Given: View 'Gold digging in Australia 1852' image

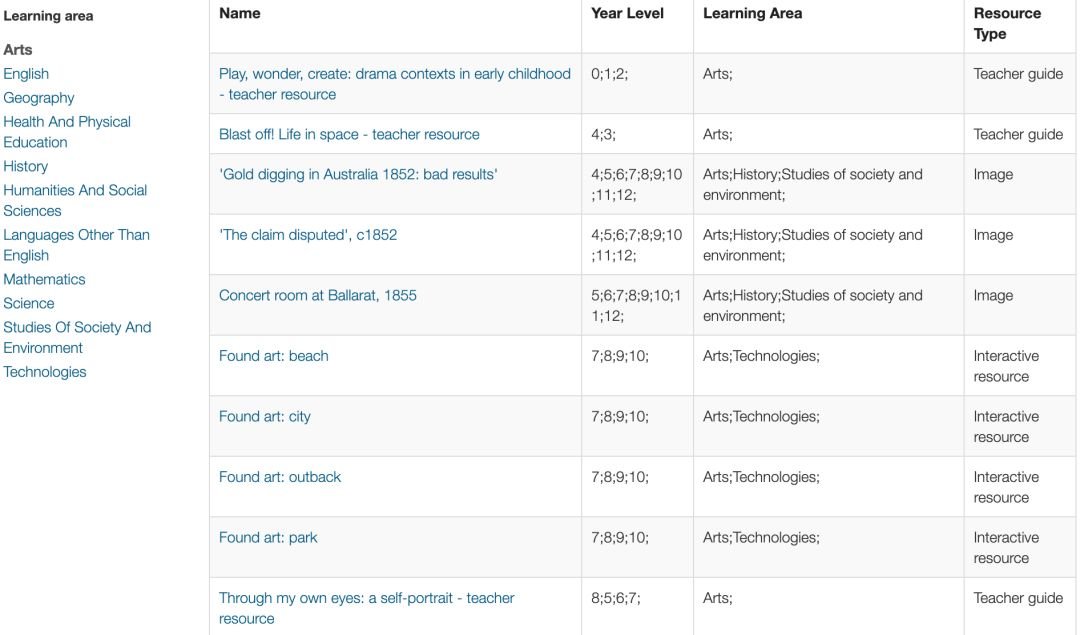Looking at the screenshot, I should pos(358,174).
